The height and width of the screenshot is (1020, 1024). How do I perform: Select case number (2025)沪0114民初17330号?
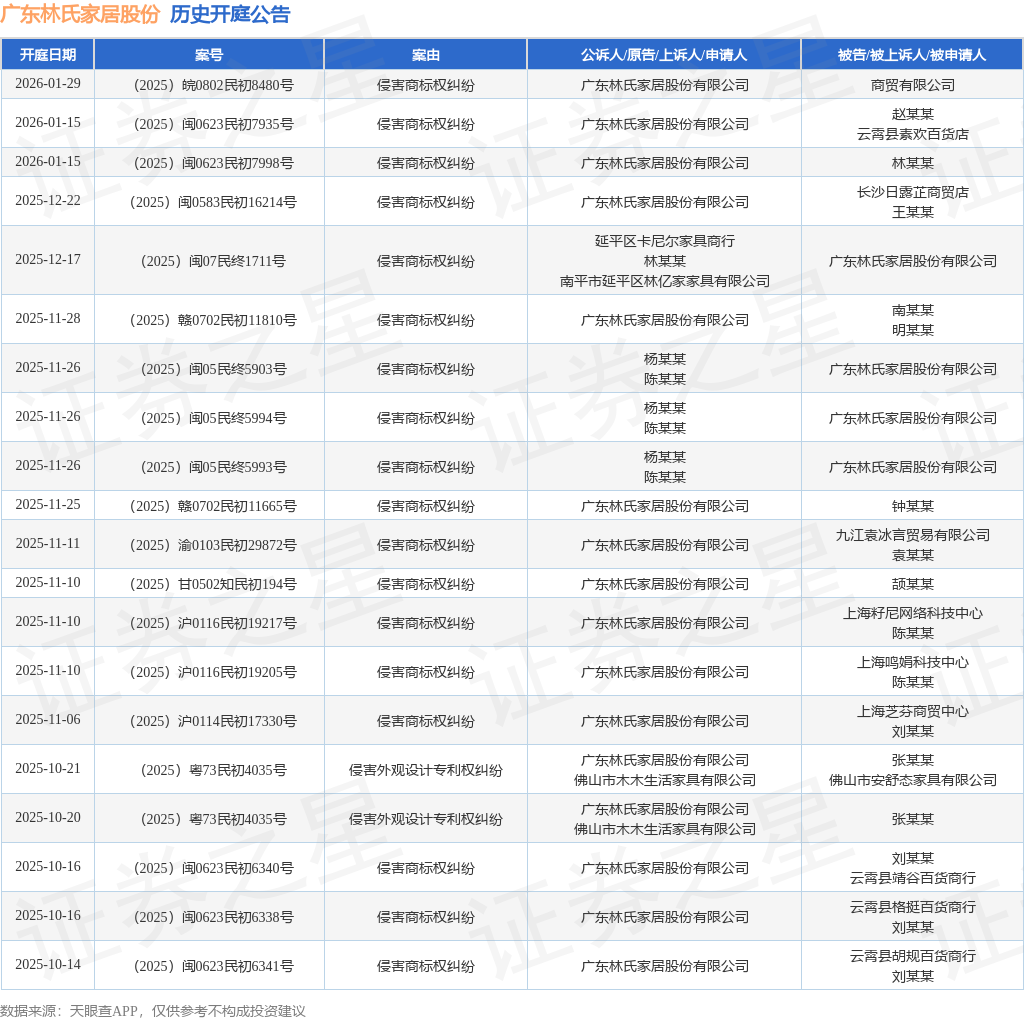(213, 721)
